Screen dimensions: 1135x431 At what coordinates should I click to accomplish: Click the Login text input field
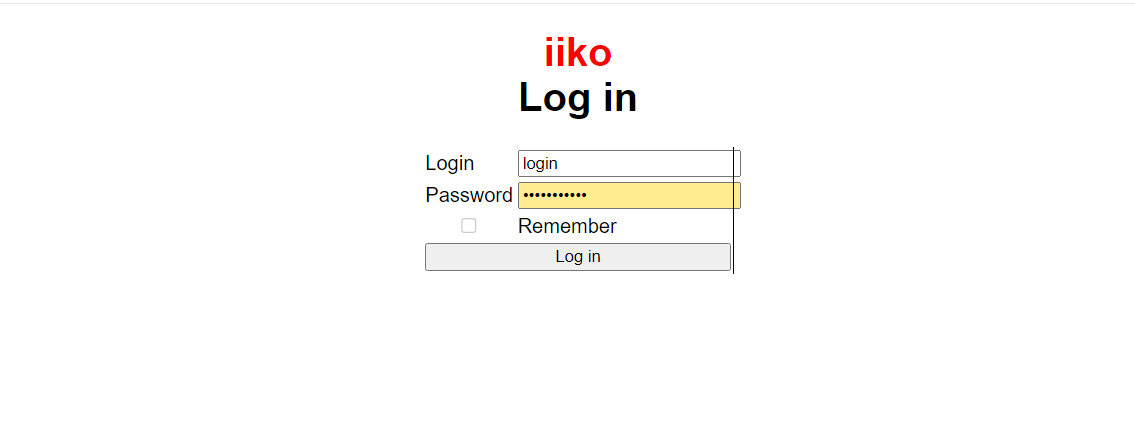click(628, 163)
